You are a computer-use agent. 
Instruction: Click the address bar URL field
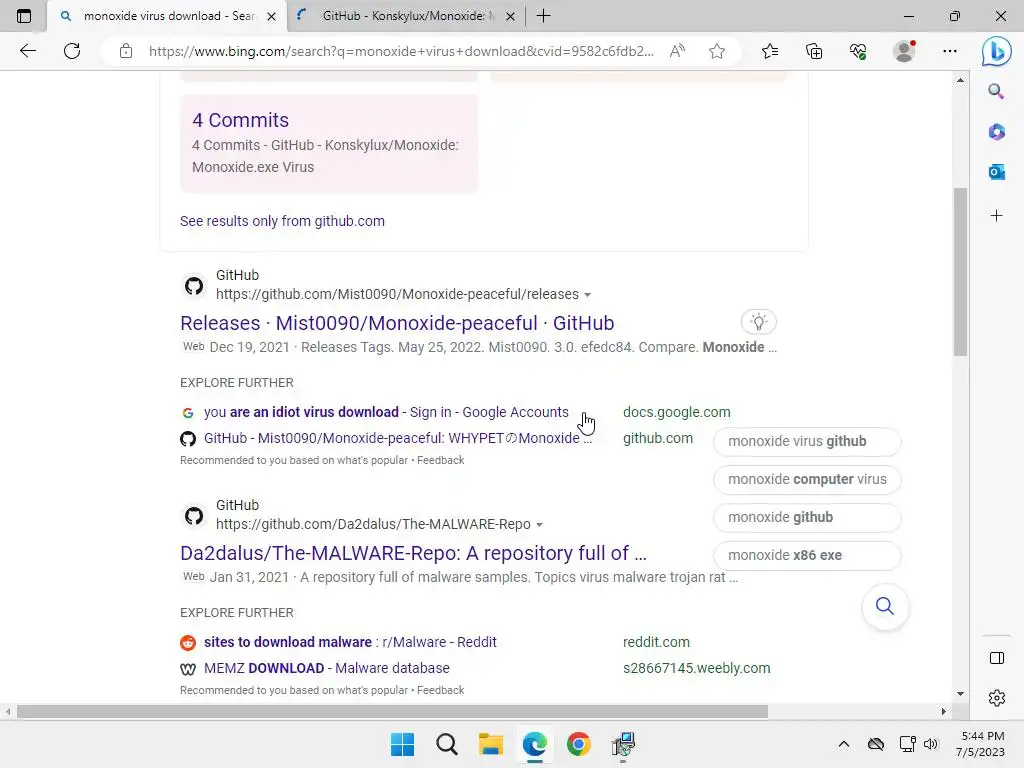401,52
